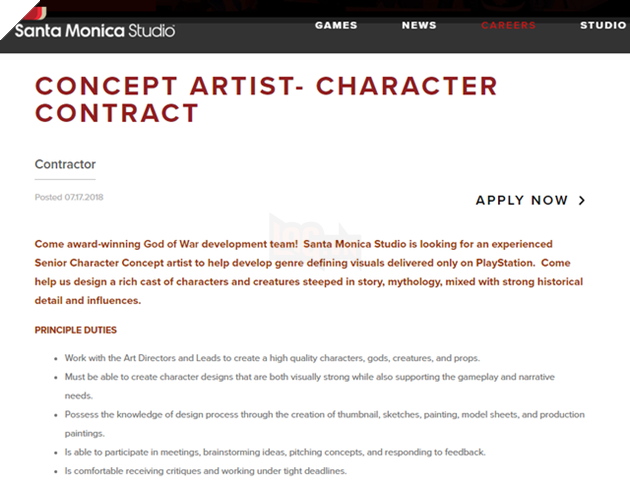Click the Santa Monica Studio logo
Viewport: 630px width, 483px height.
coord(95,28)
